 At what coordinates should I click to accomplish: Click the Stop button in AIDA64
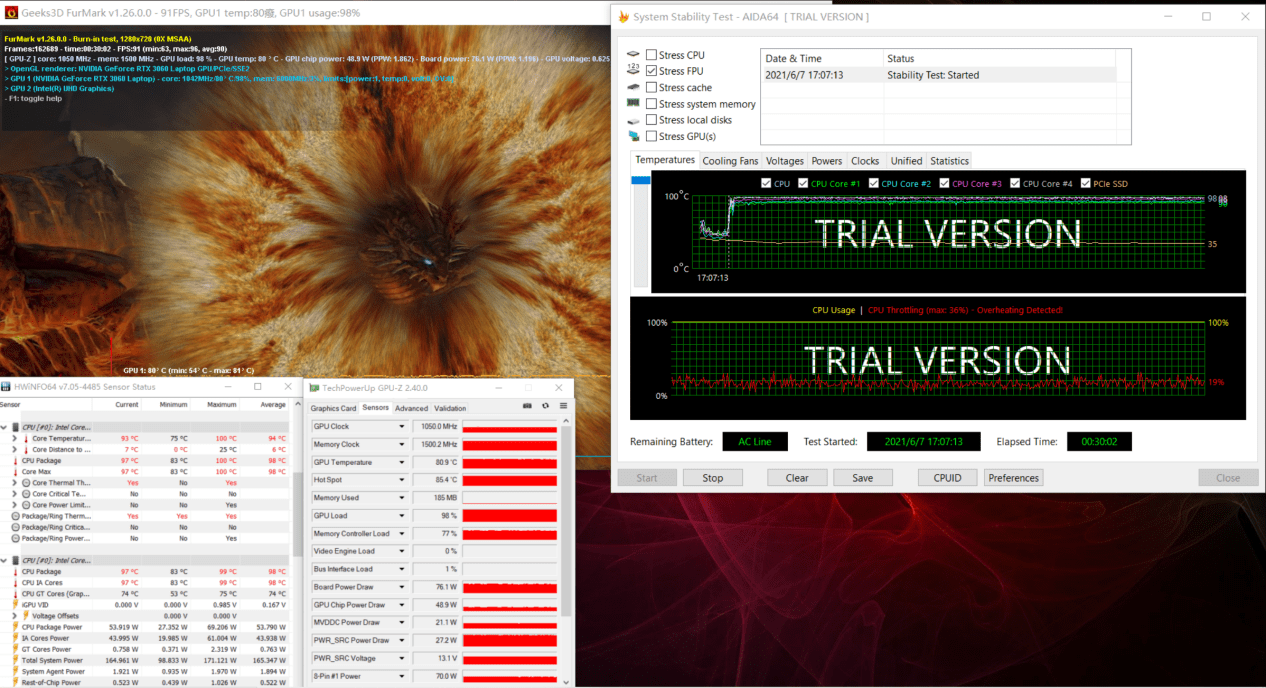click(x=713, y=478)
